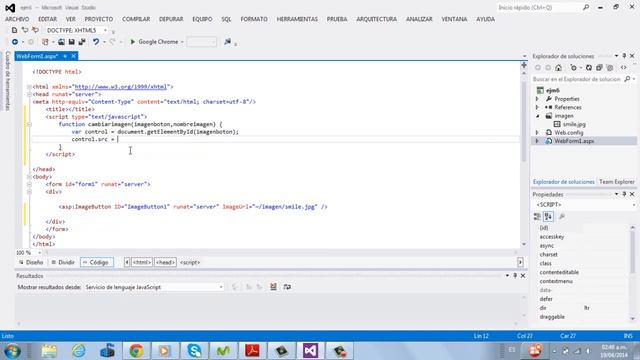This screenshot has height=360, width=640.
Task: Click the new document icon in HTML toolbar
Action: pos(14,30)
